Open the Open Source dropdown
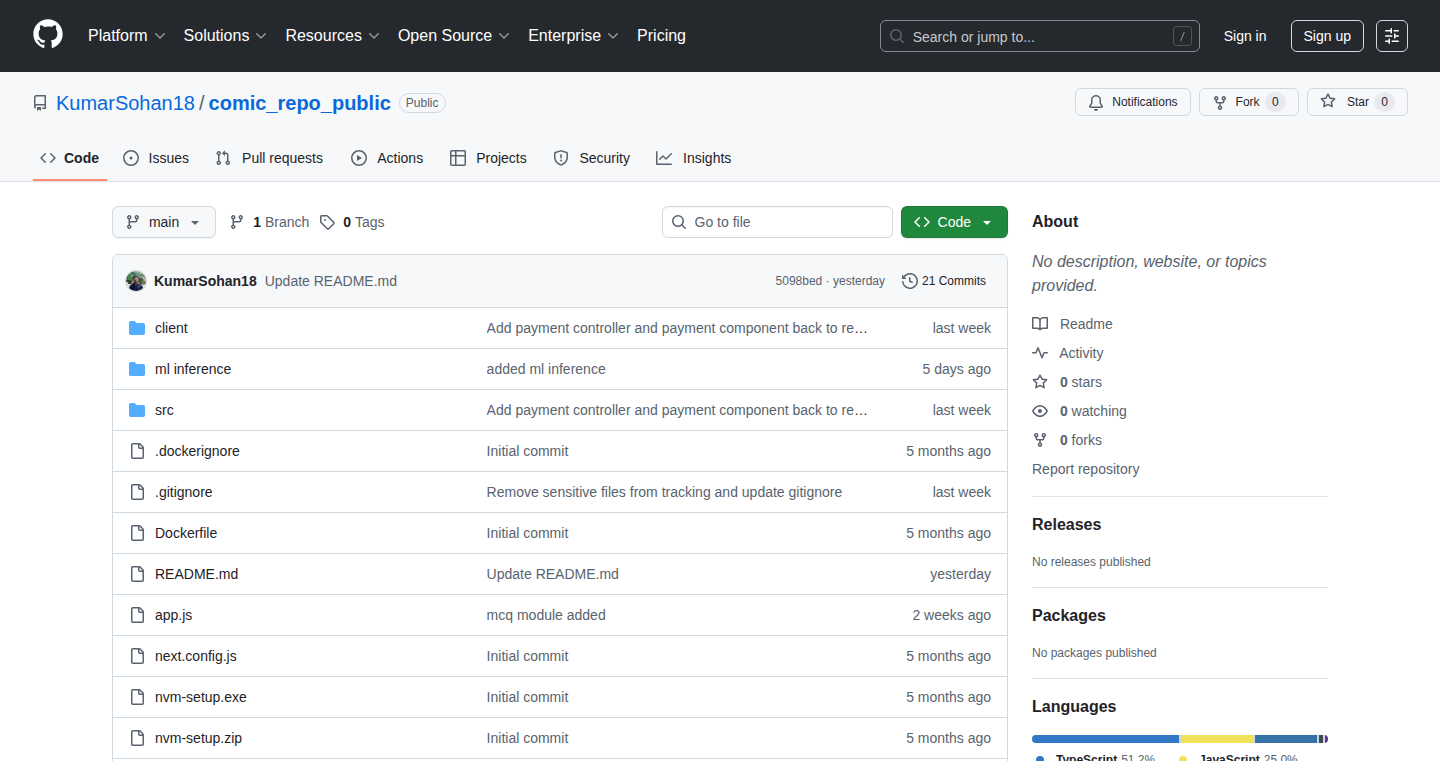The width and height of the screenshot is (1440, 761). [x=454, y=36]
